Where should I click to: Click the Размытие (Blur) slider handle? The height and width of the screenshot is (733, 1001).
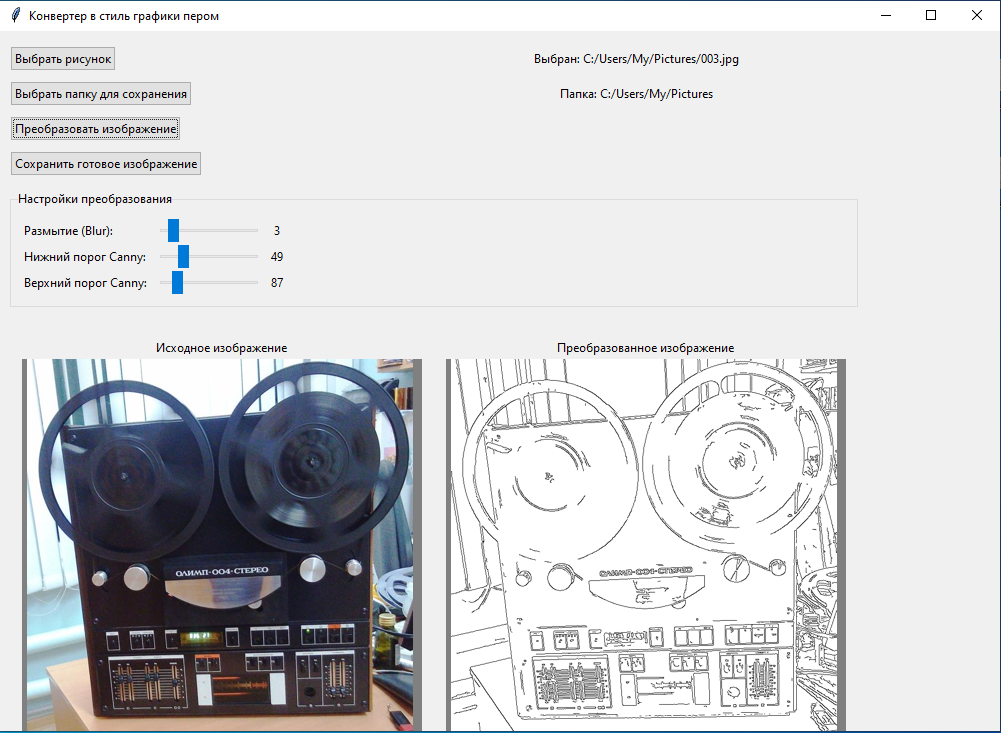pos(173,230)
